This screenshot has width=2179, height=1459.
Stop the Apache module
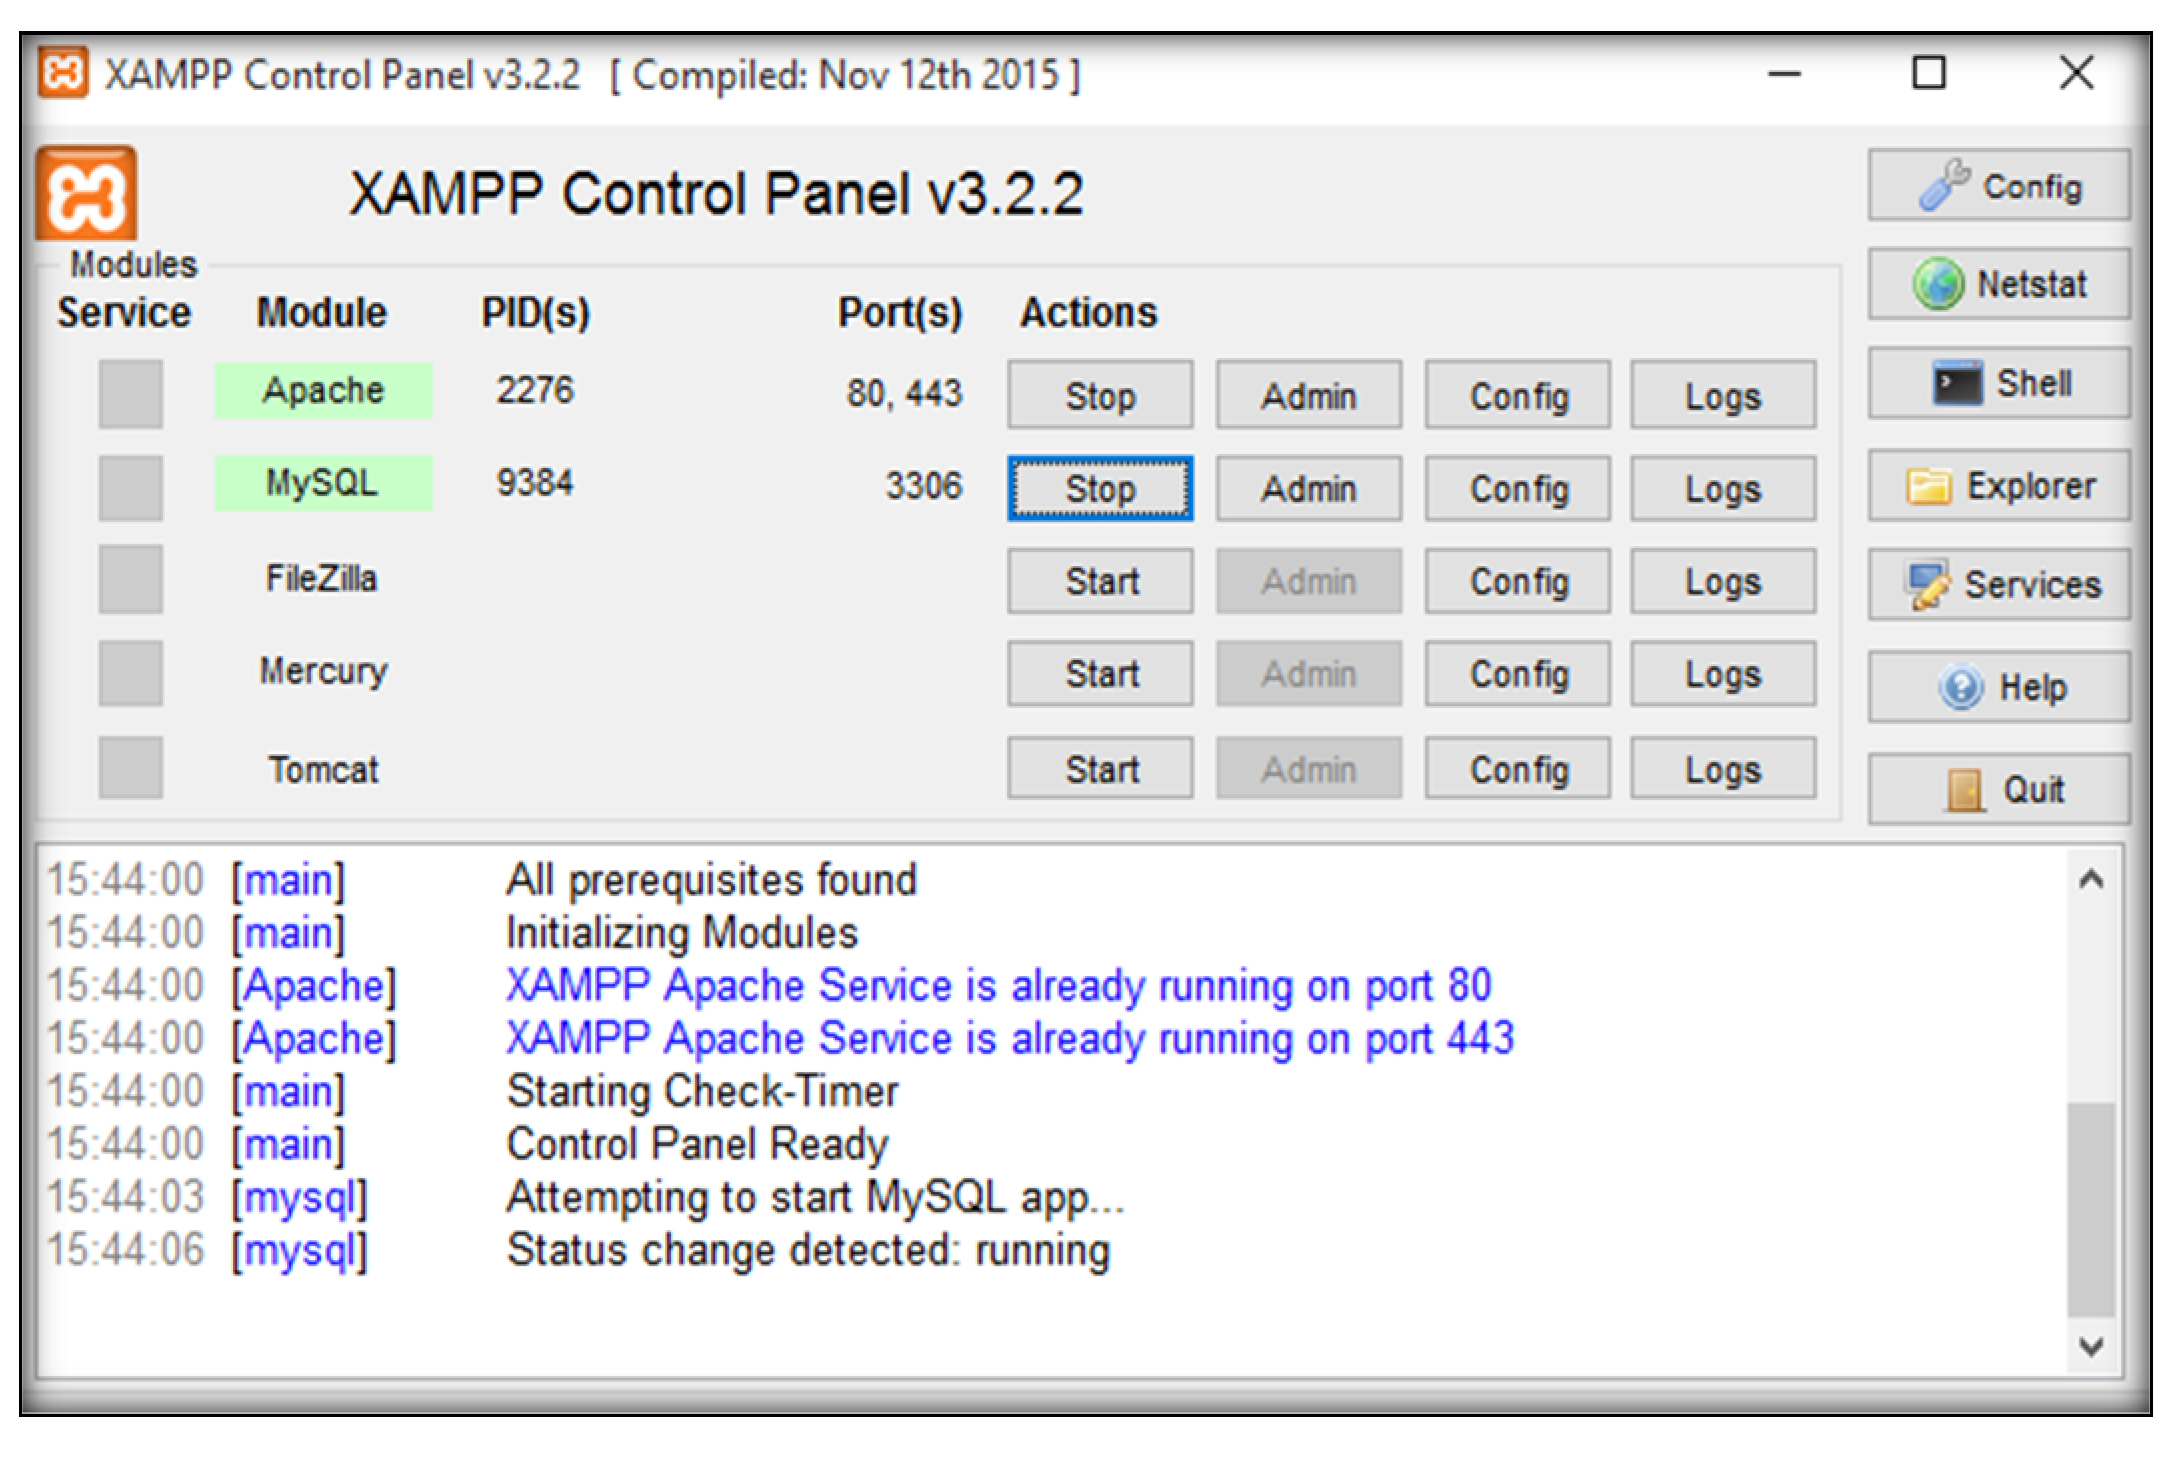tap(1100, 395)
